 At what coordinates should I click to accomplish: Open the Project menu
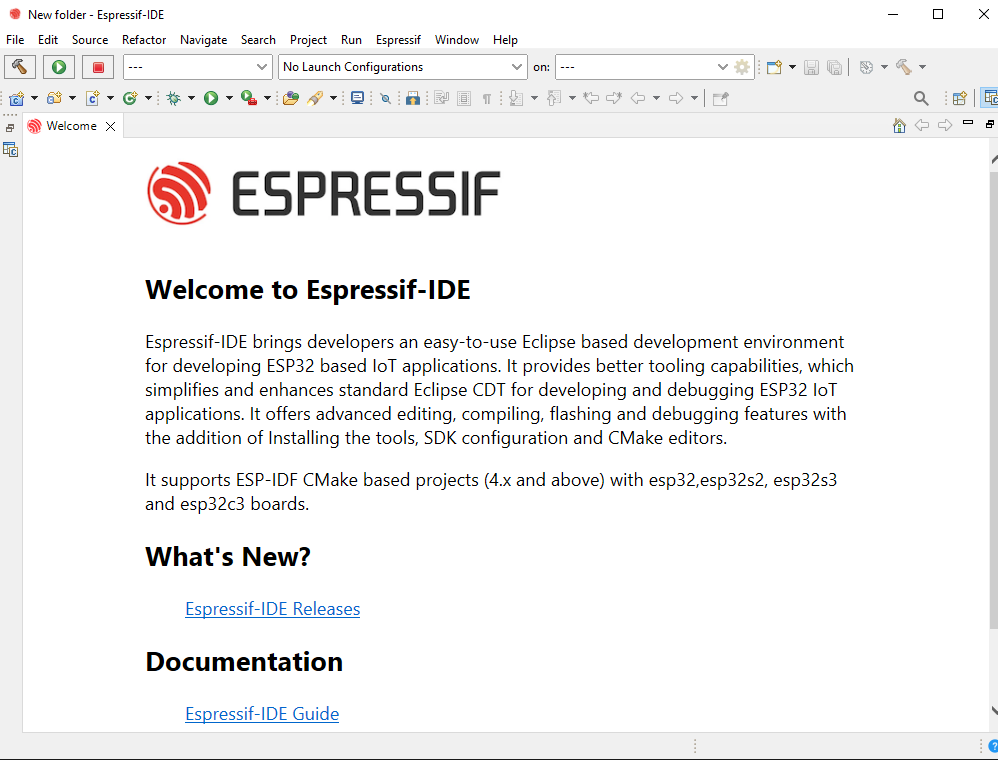308,39
